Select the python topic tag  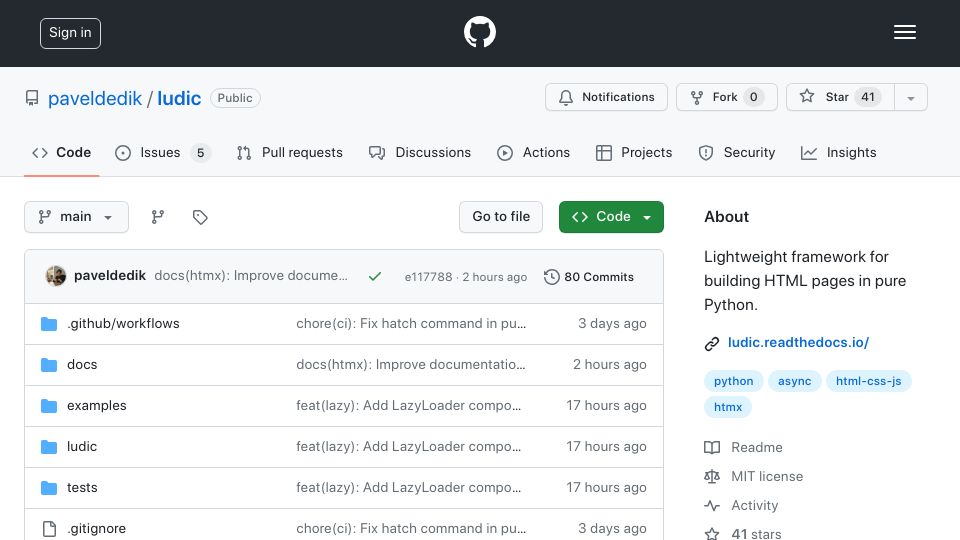click(x=733, y=381)
